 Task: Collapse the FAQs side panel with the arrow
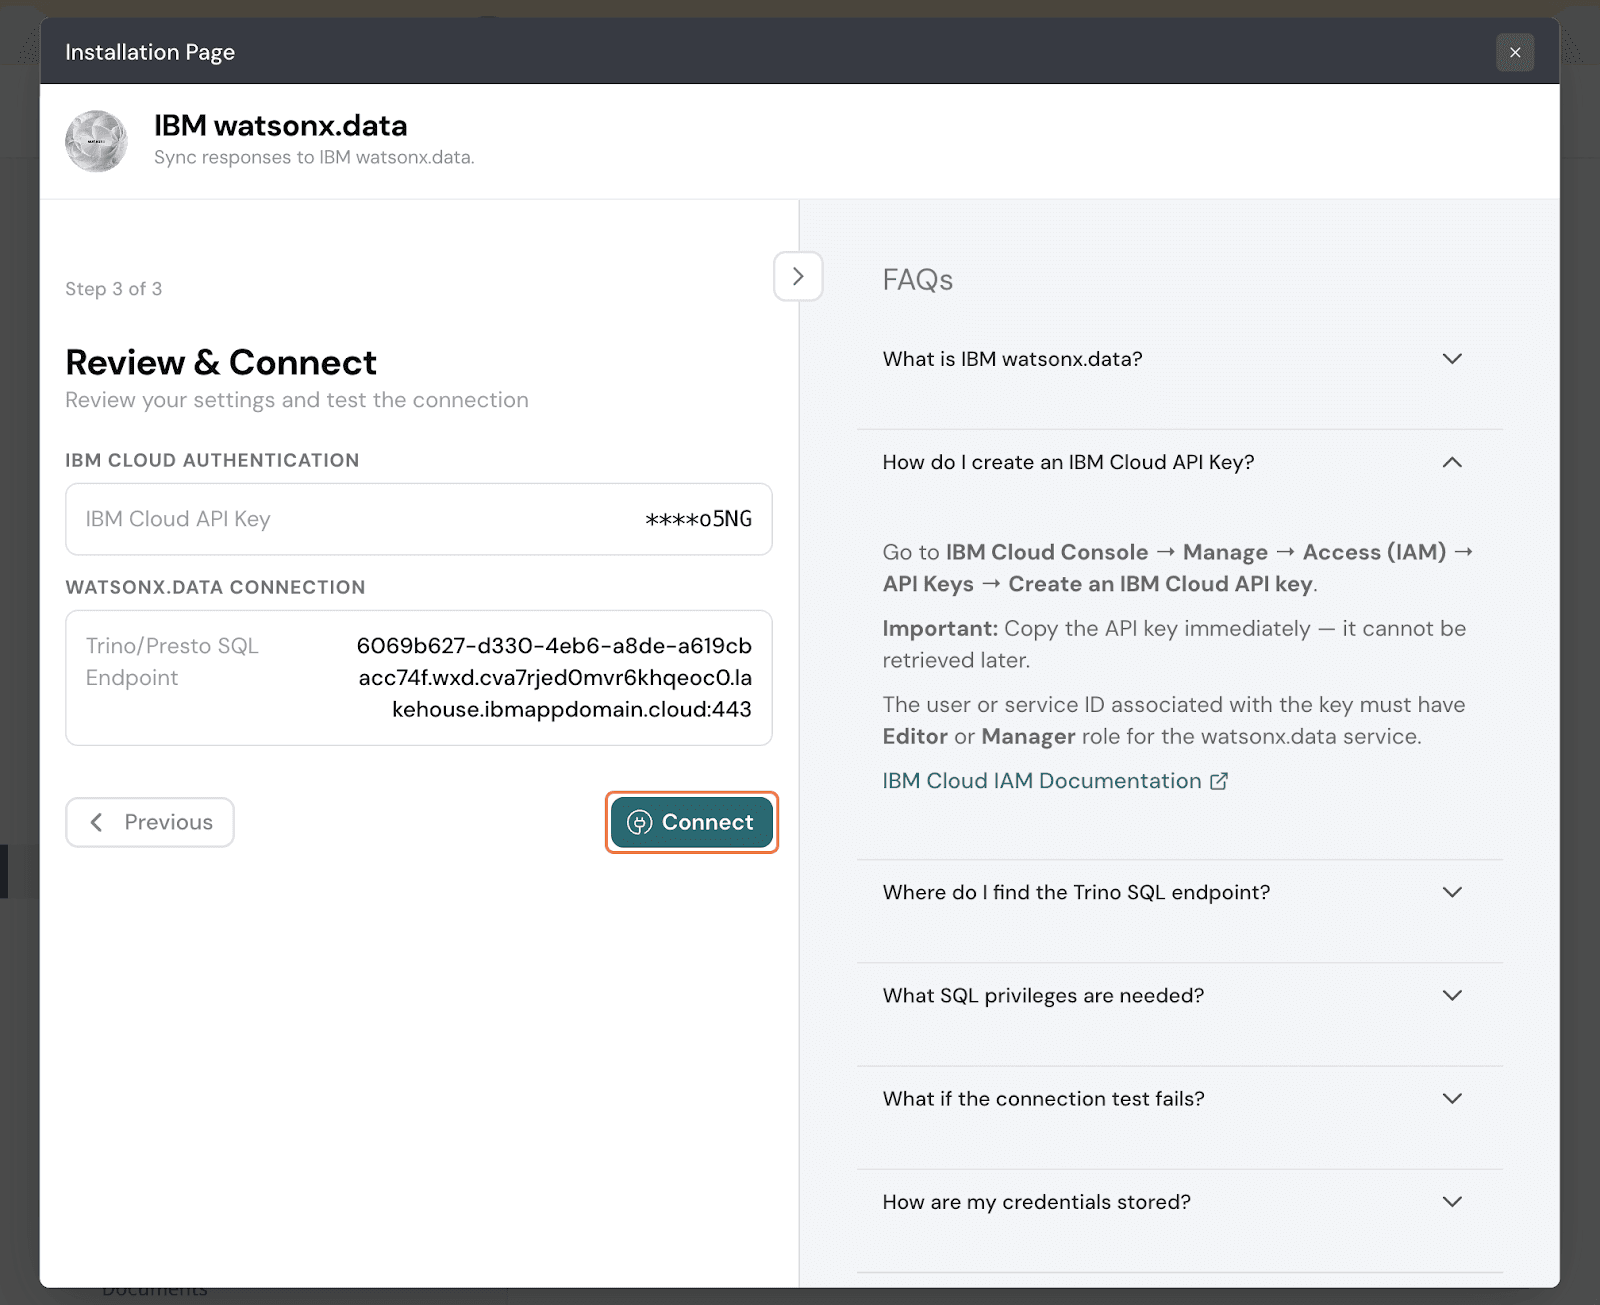tap(798, 277)
